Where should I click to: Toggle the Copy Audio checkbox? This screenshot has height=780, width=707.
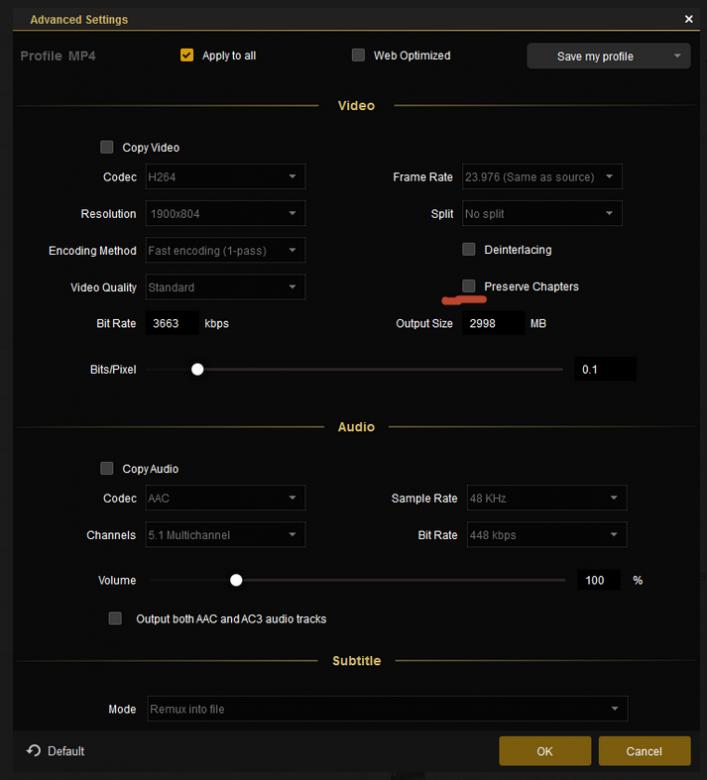tap(107, 468)
